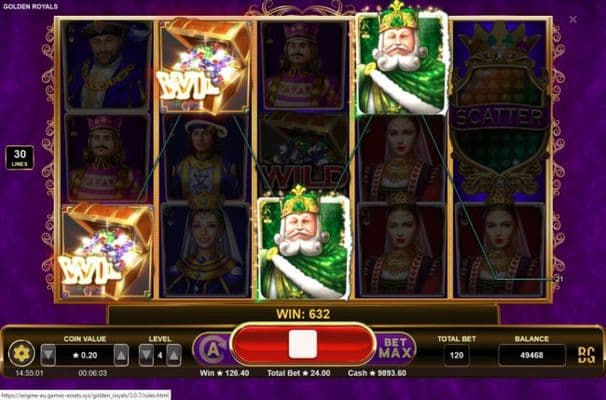Click the WIN: 632 display bar

tap(303, 314)
